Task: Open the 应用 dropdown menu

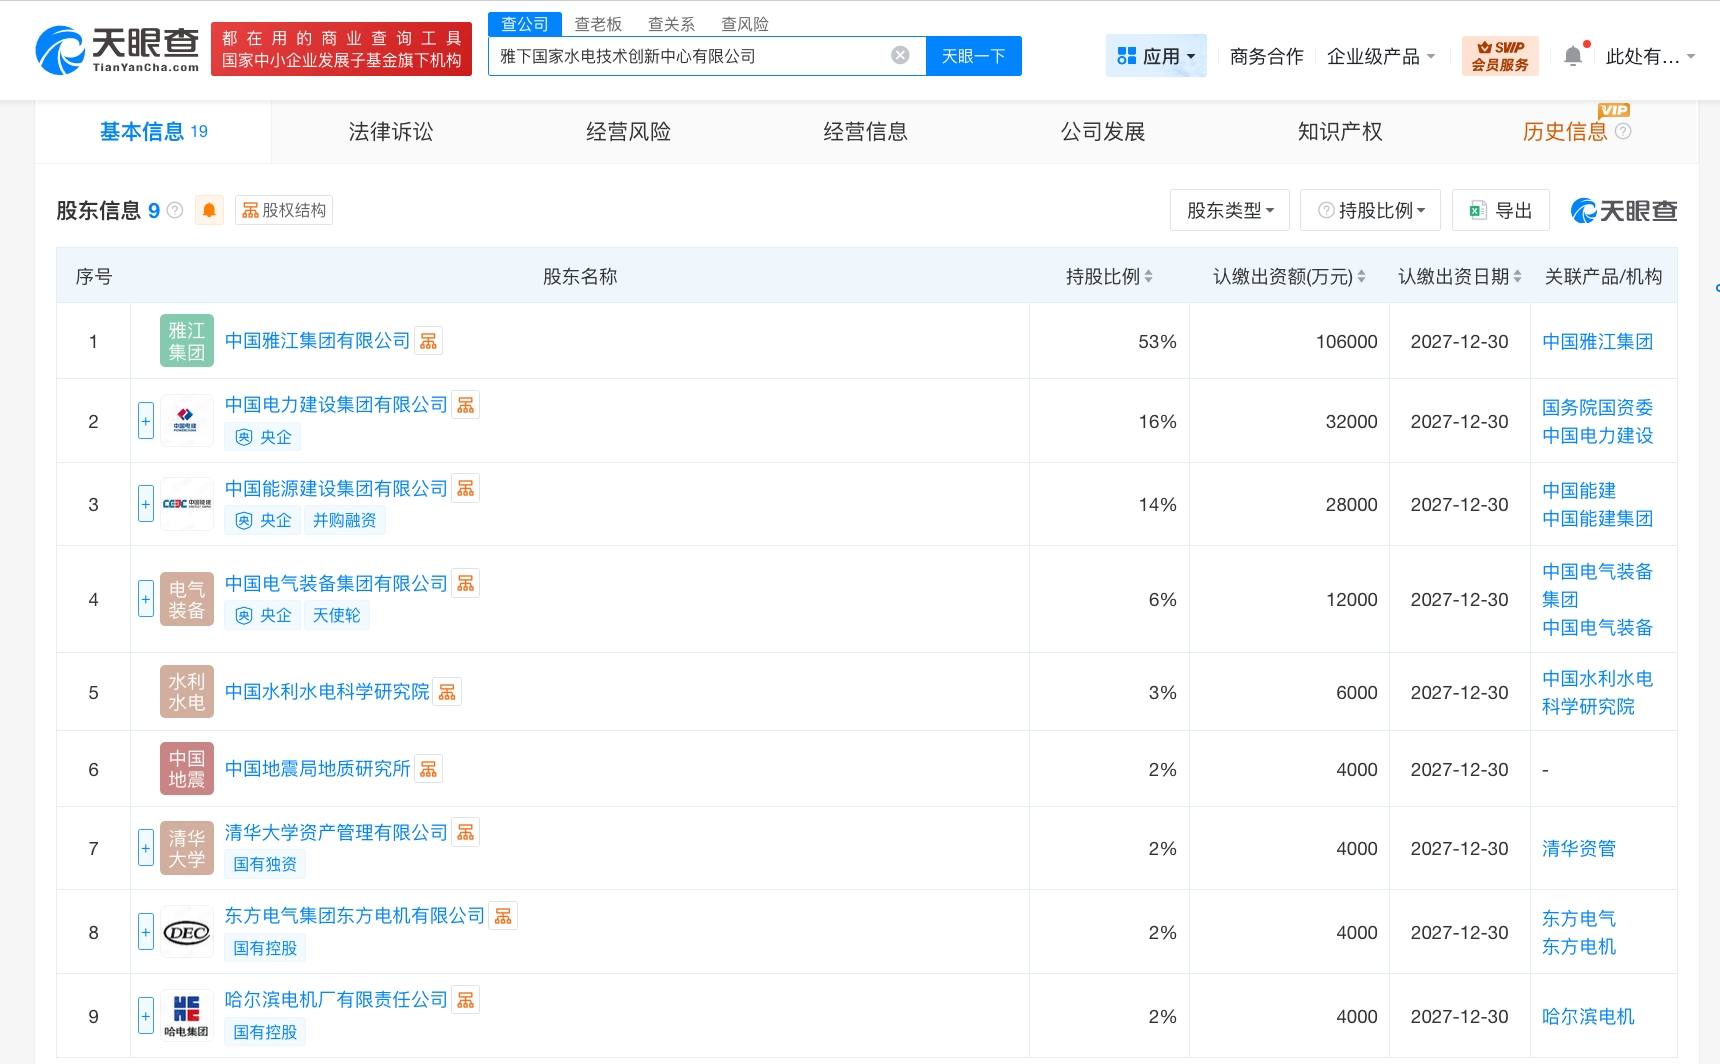Action: coord(1156,56)
